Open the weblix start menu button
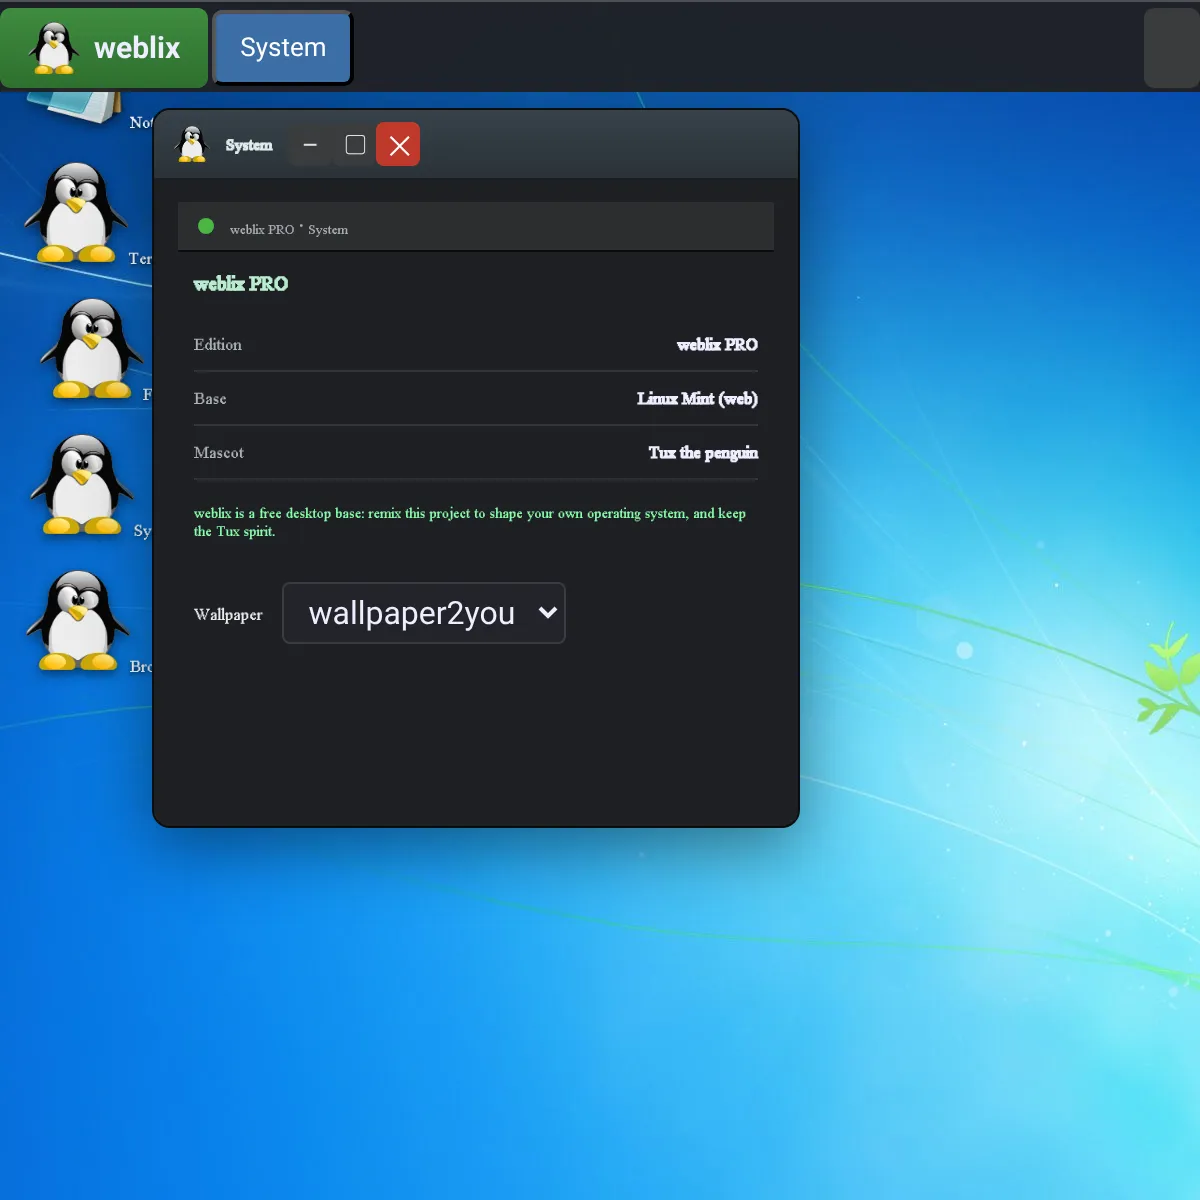Viewport: 1200px width, 1200px height. tap(104, 48)
